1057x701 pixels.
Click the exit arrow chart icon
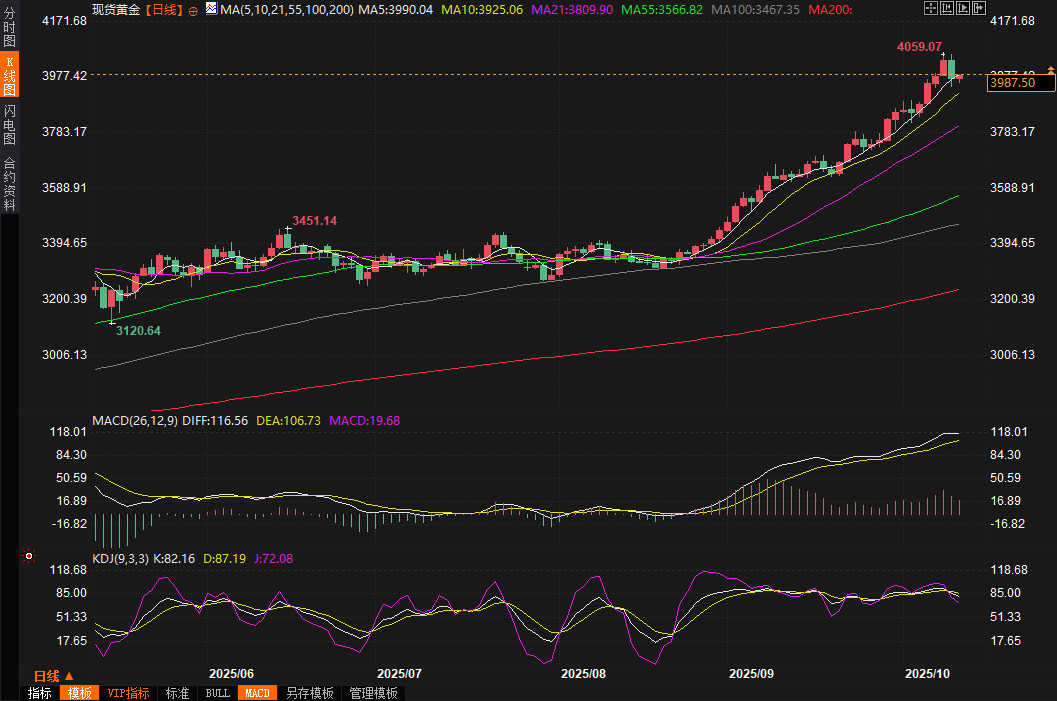[978, 9]
